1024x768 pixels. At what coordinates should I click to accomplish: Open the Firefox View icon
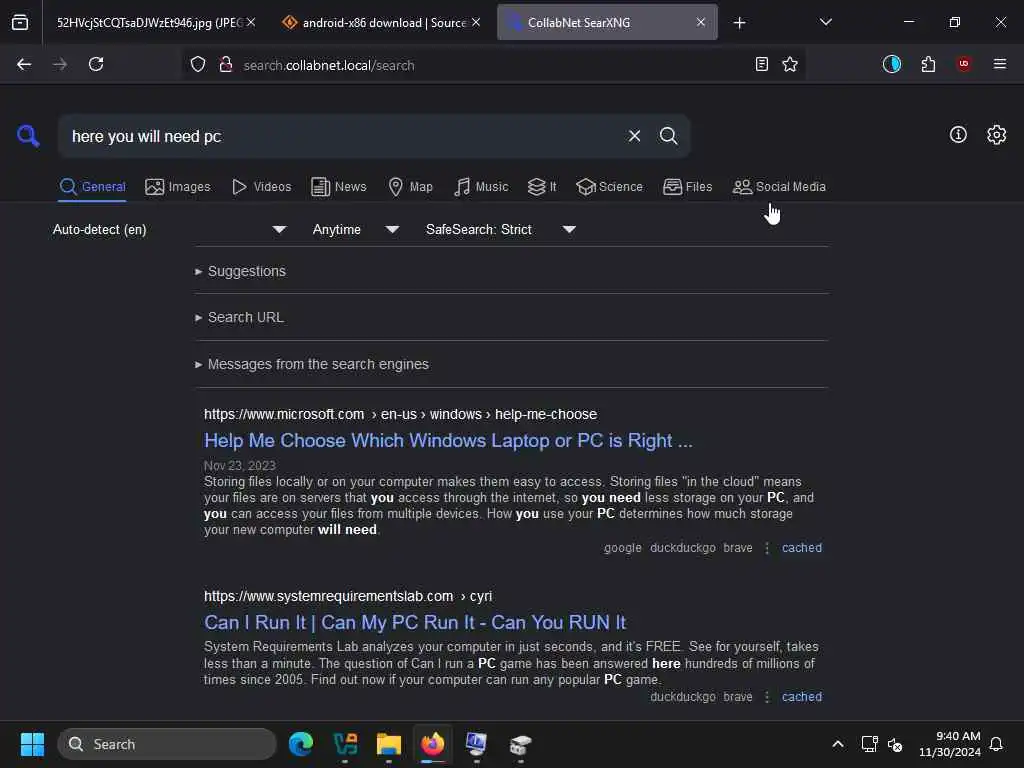[20, 22]
